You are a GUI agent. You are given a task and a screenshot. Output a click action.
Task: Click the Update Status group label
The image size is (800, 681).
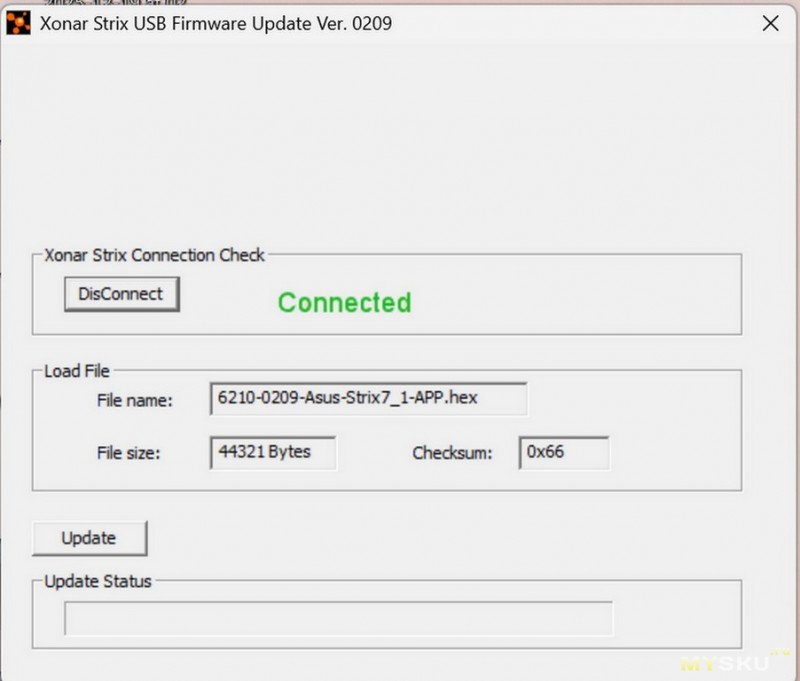click(98, 581)
